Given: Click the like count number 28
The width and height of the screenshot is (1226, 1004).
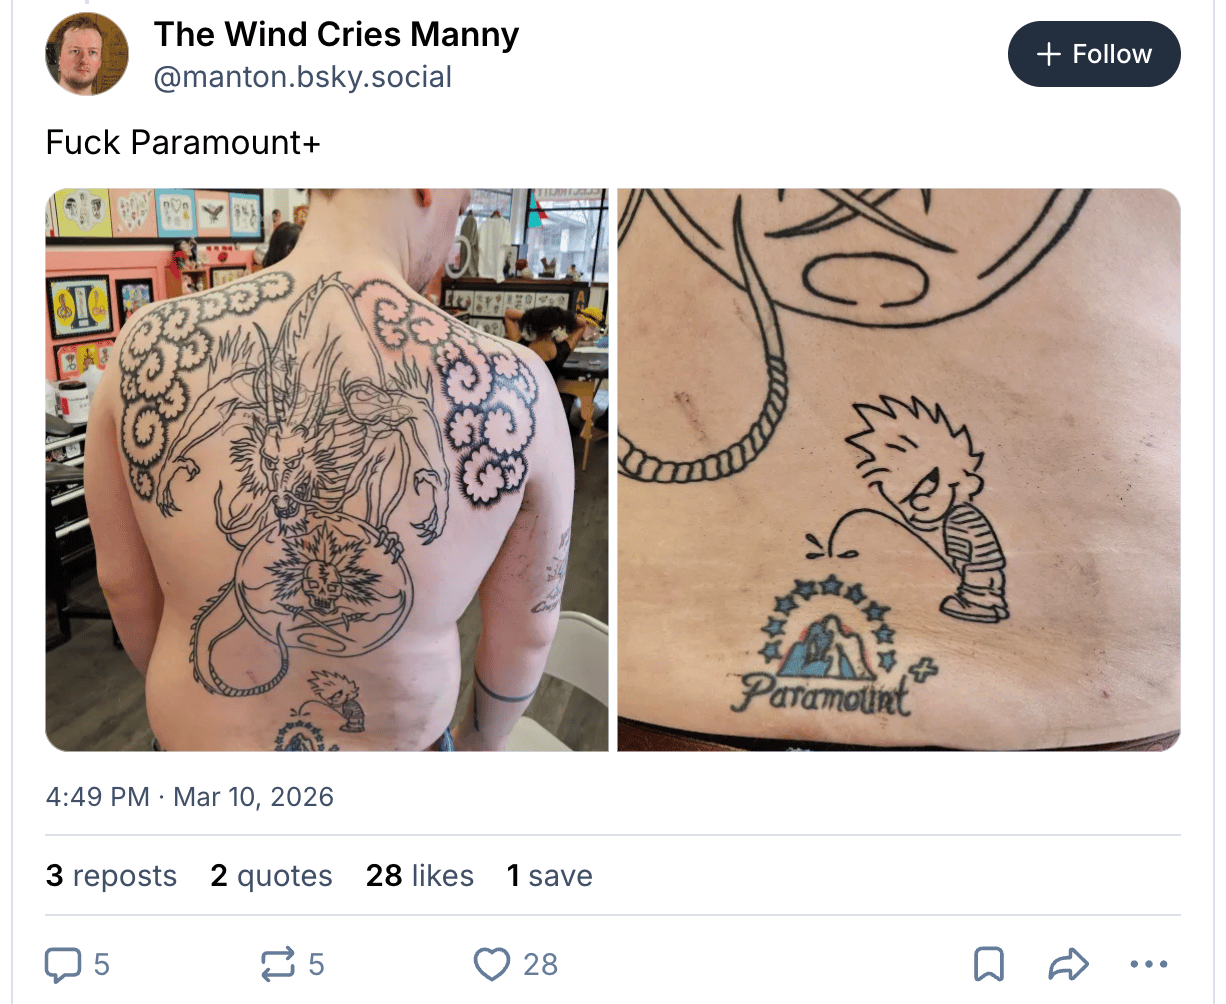Looking at the screenshot, I should [540, 964].
